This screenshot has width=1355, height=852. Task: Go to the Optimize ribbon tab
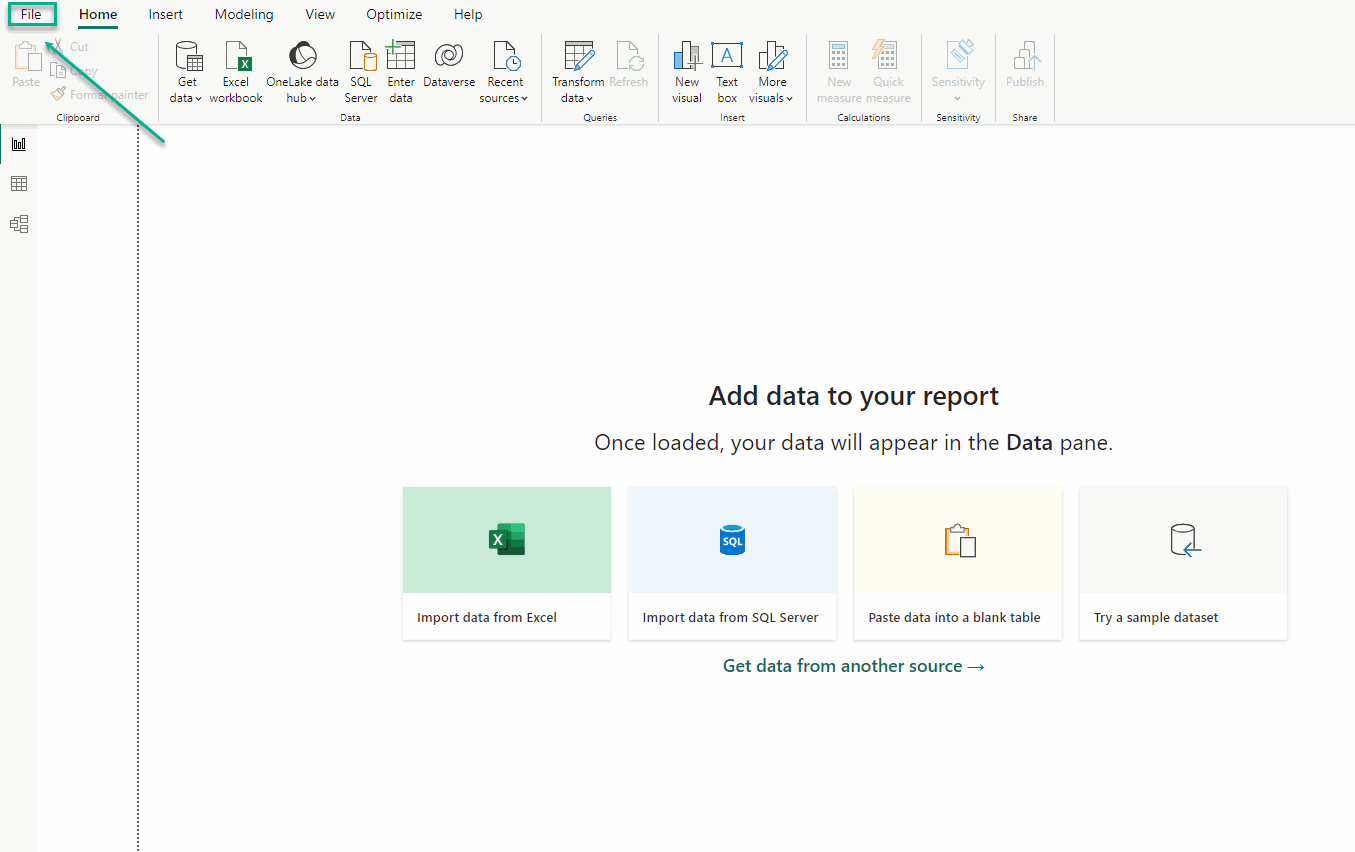[x=394, y=15]
